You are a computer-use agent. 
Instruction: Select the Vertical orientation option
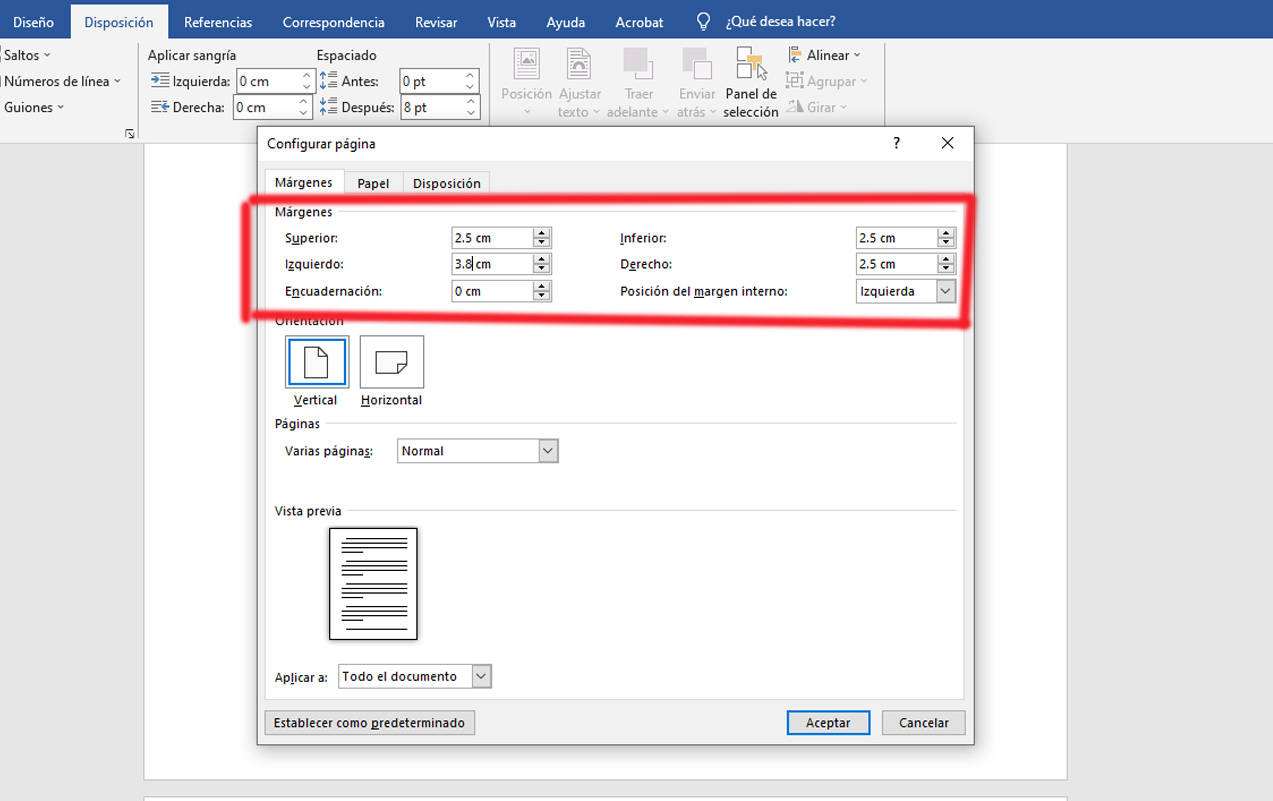[x=33, y=107]
